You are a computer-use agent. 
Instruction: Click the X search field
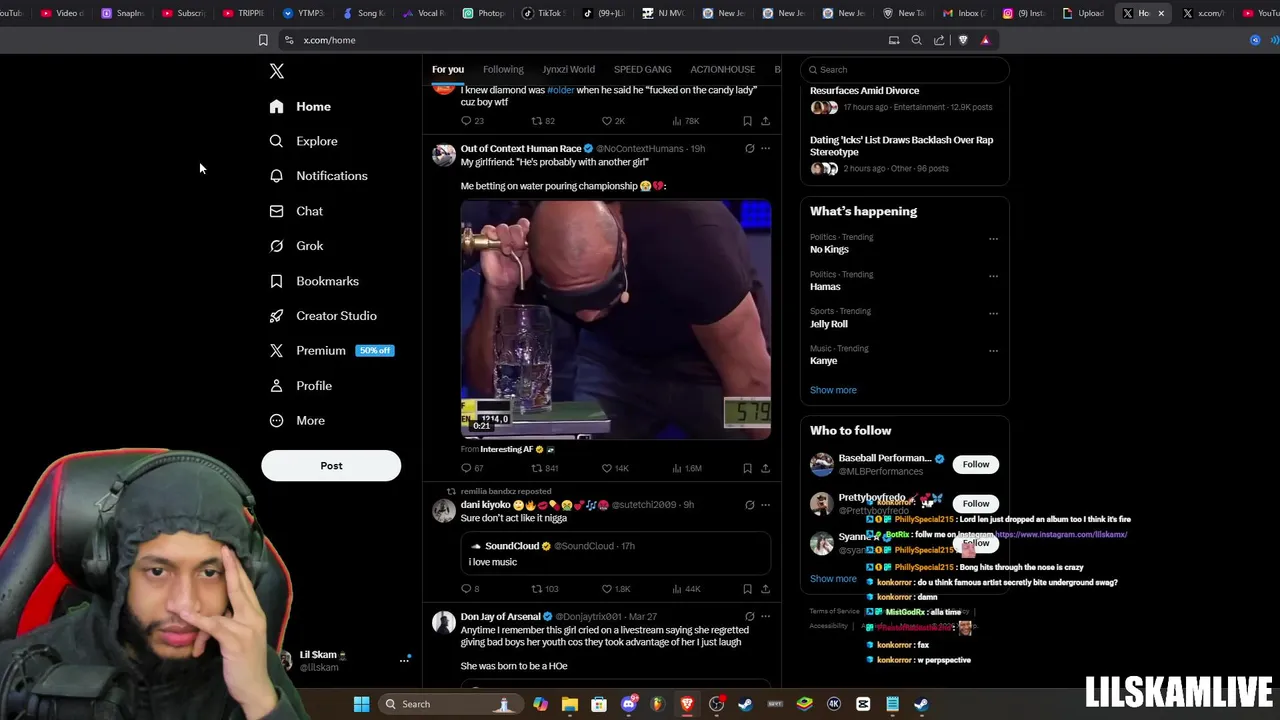[x=905, y=70]
